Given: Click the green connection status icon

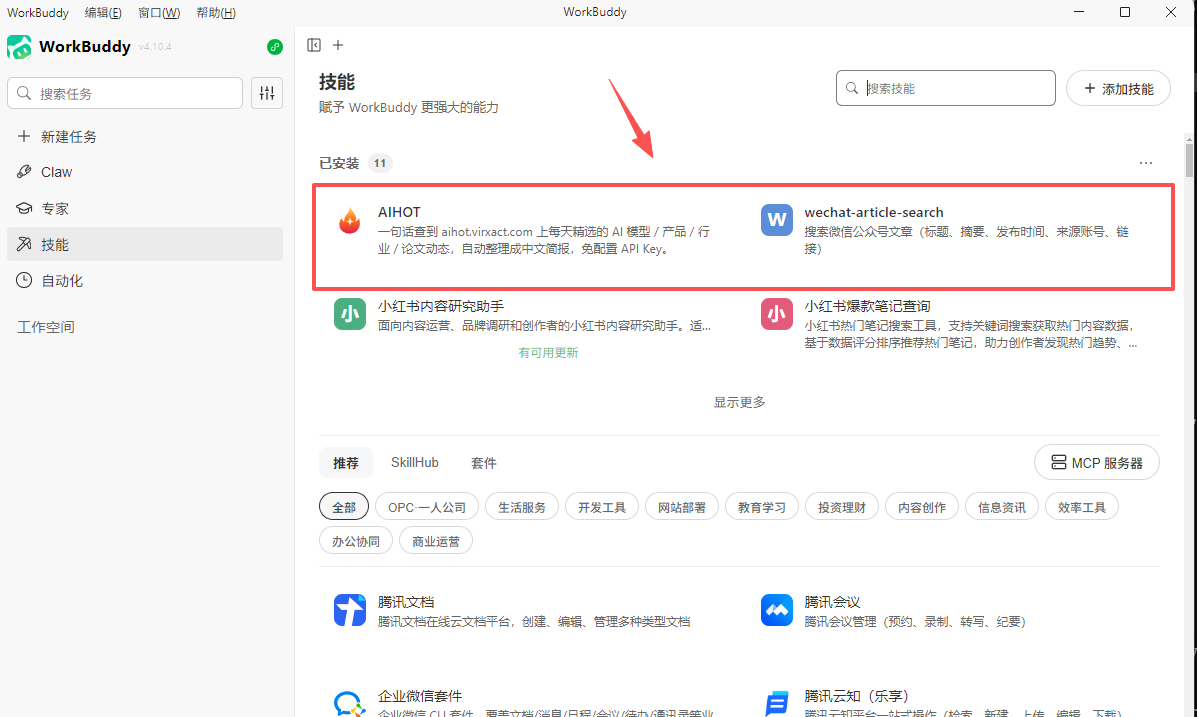Looking at the screenshot, I should click(275, 47).
